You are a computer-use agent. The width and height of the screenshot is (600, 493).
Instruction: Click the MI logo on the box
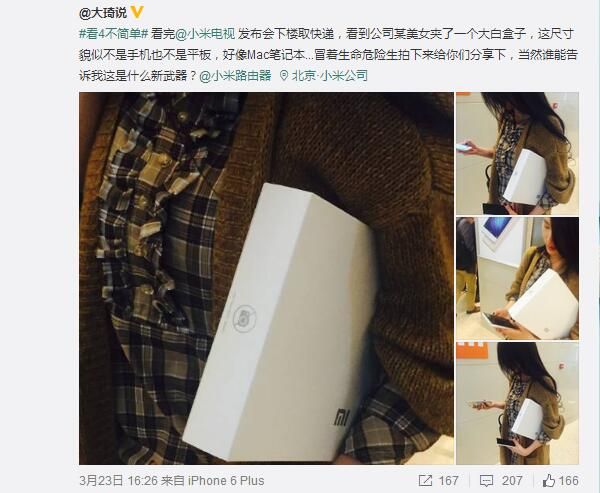[x=342, y=417]
